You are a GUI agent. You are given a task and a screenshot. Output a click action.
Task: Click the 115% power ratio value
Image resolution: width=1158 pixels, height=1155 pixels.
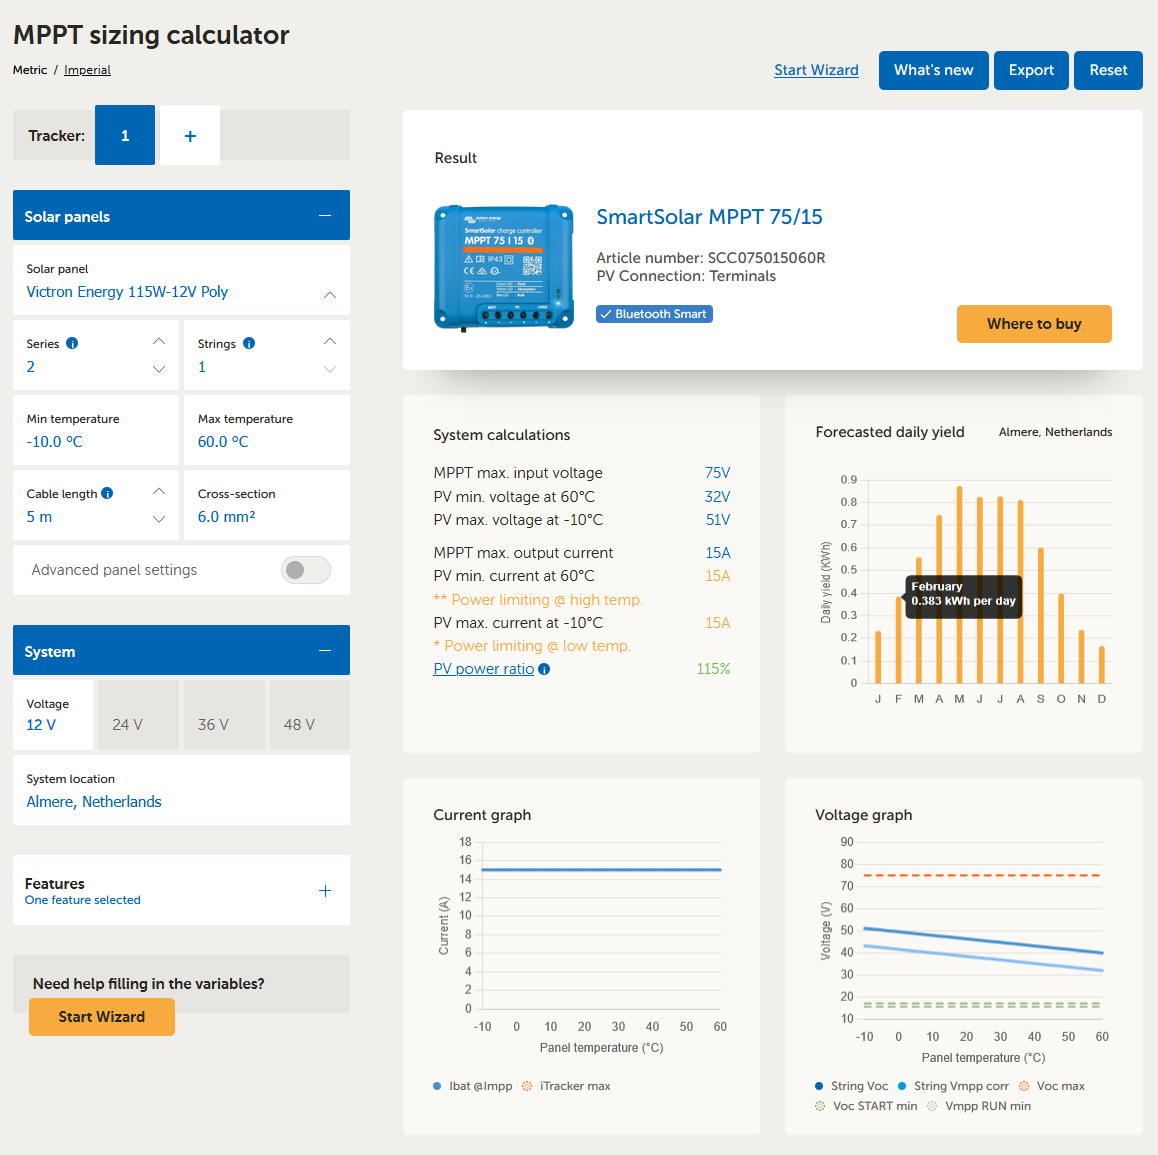click(713, 669)
